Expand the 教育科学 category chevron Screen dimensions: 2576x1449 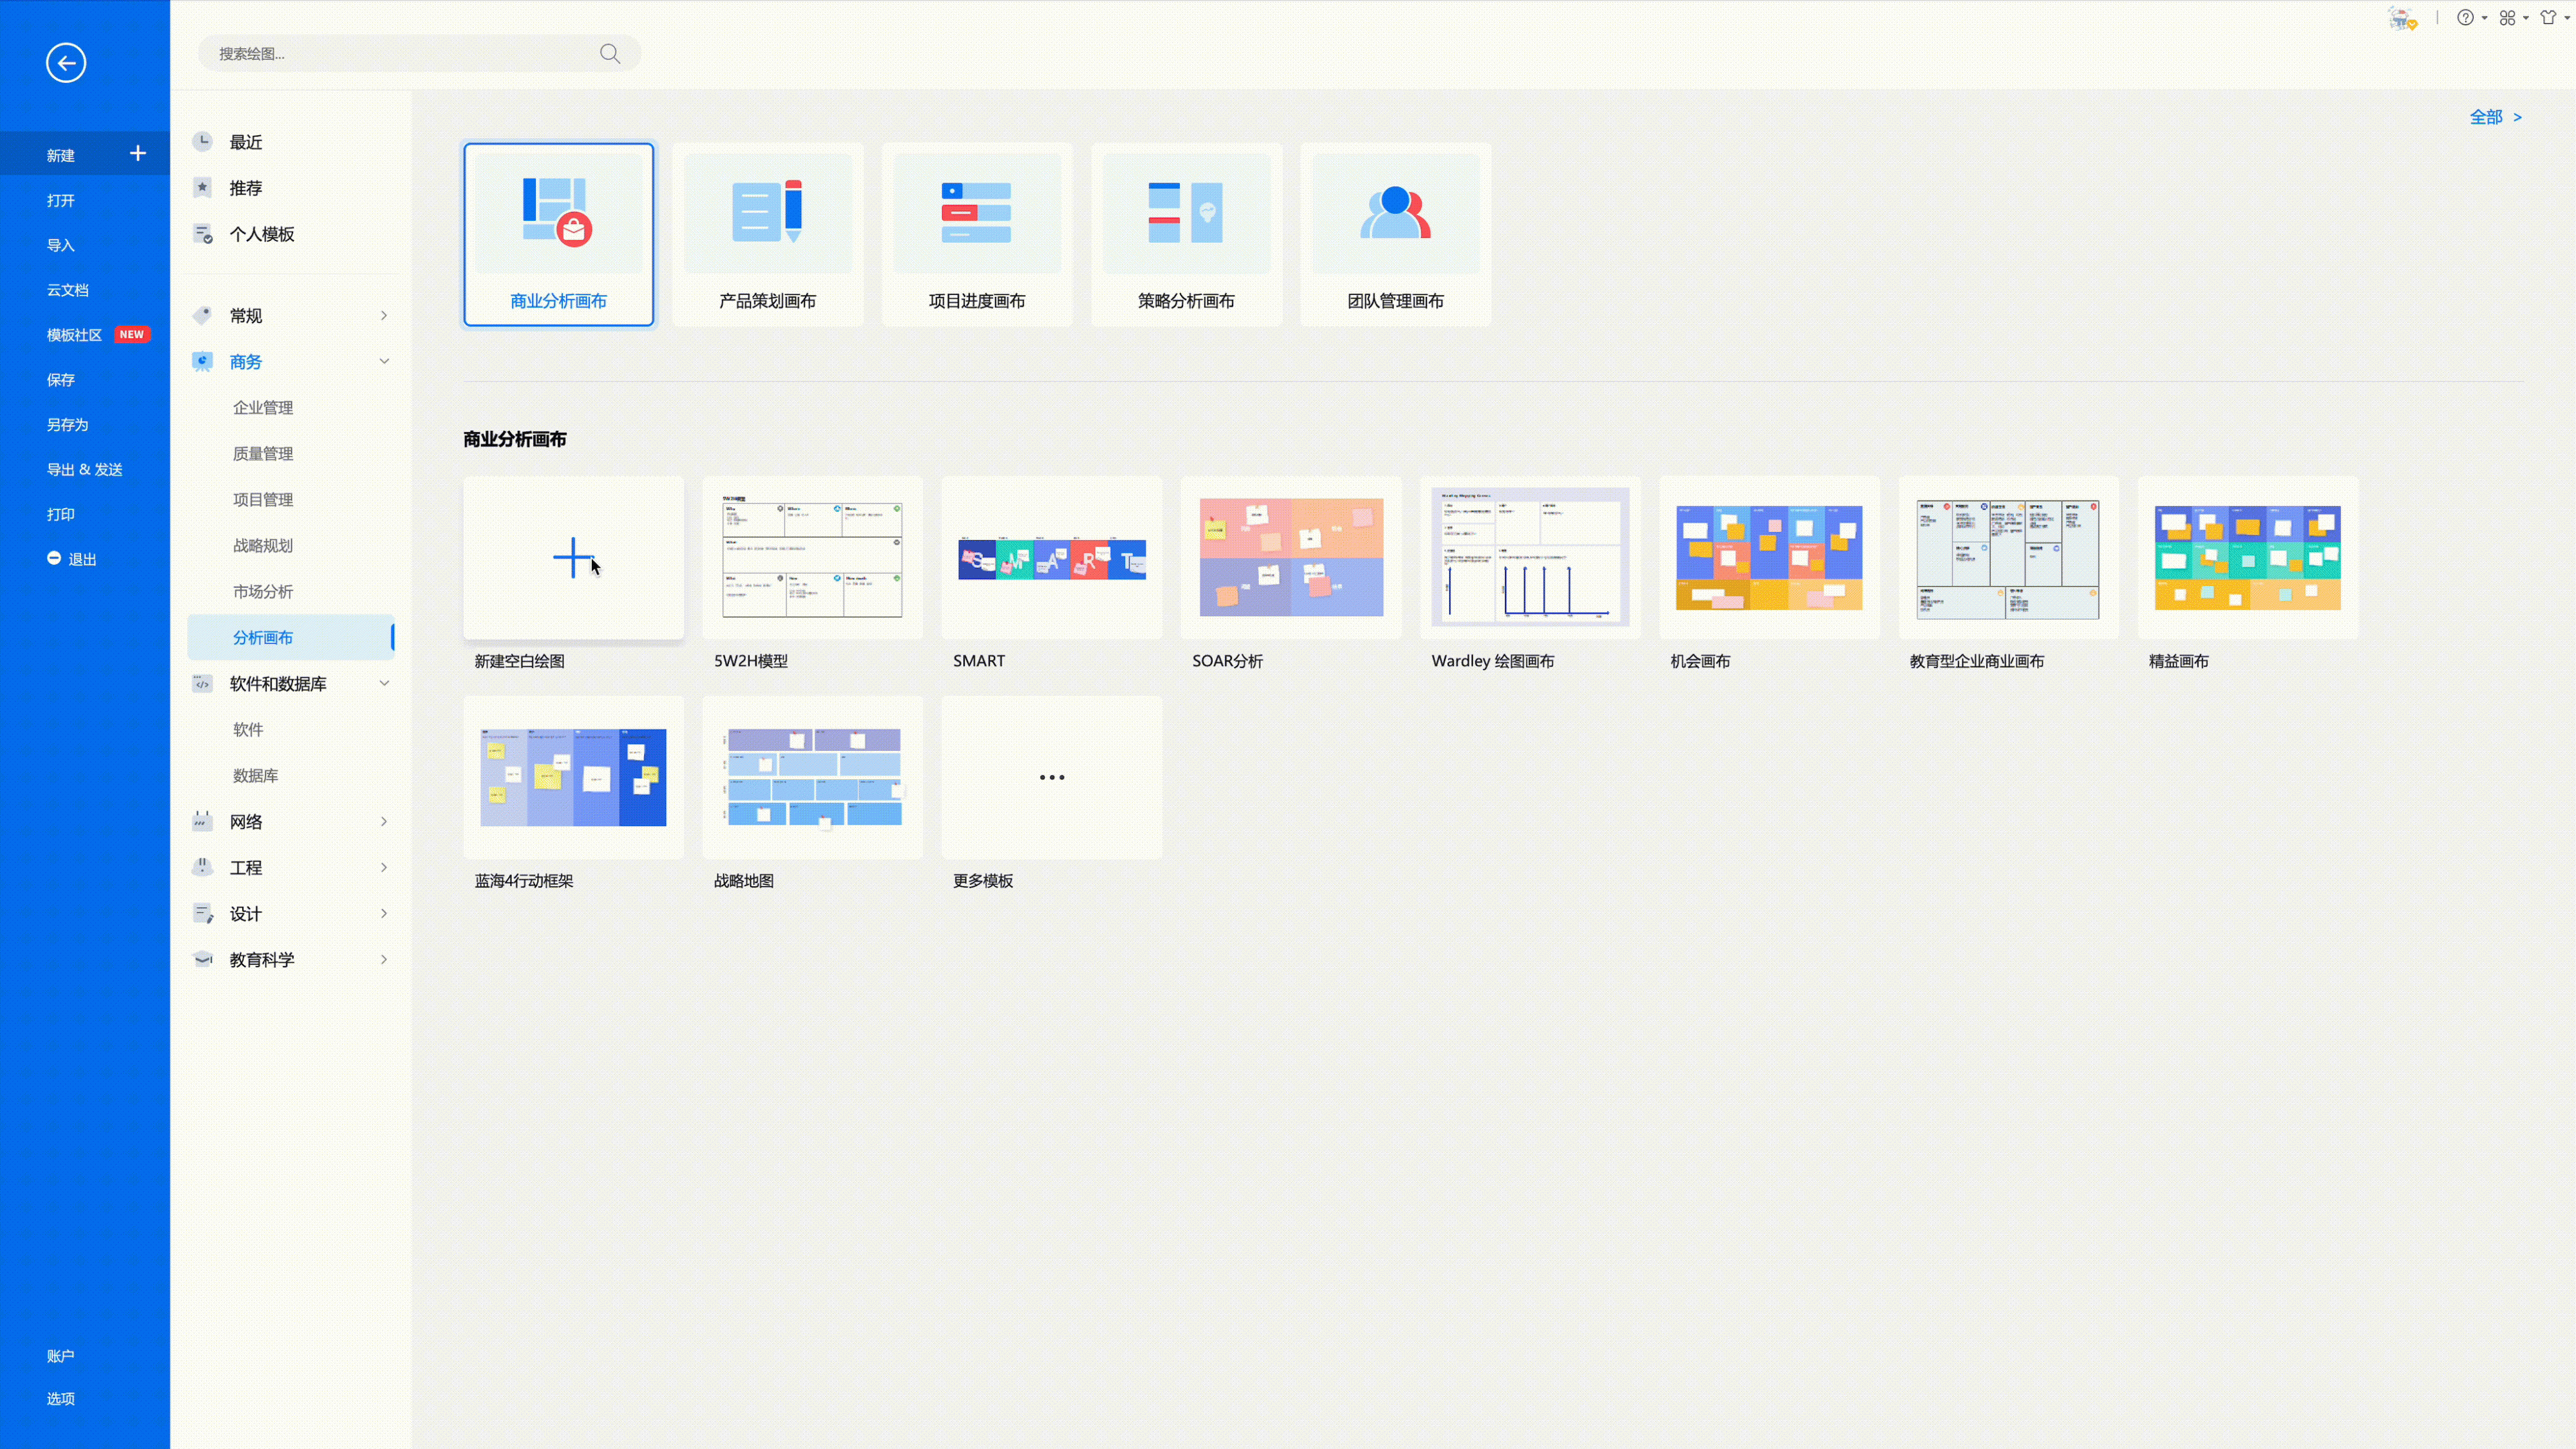(x=384, y=960)
